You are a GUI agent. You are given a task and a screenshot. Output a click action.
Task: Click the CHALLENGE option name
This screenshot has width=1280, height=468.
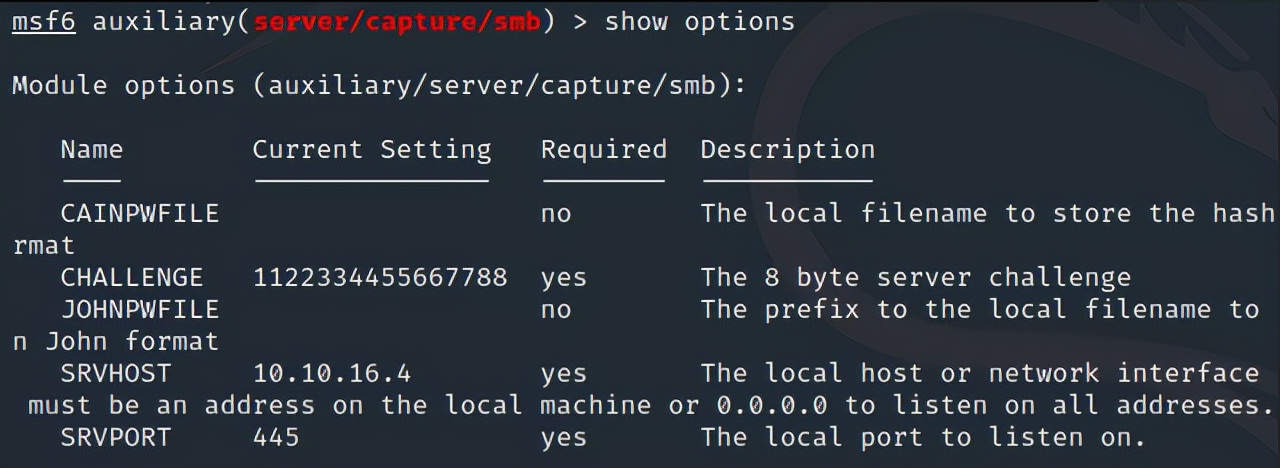(x=131, y=277)
